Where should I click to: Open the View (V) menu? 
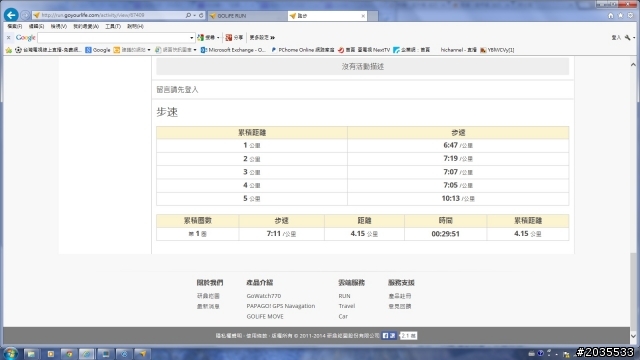58,26
